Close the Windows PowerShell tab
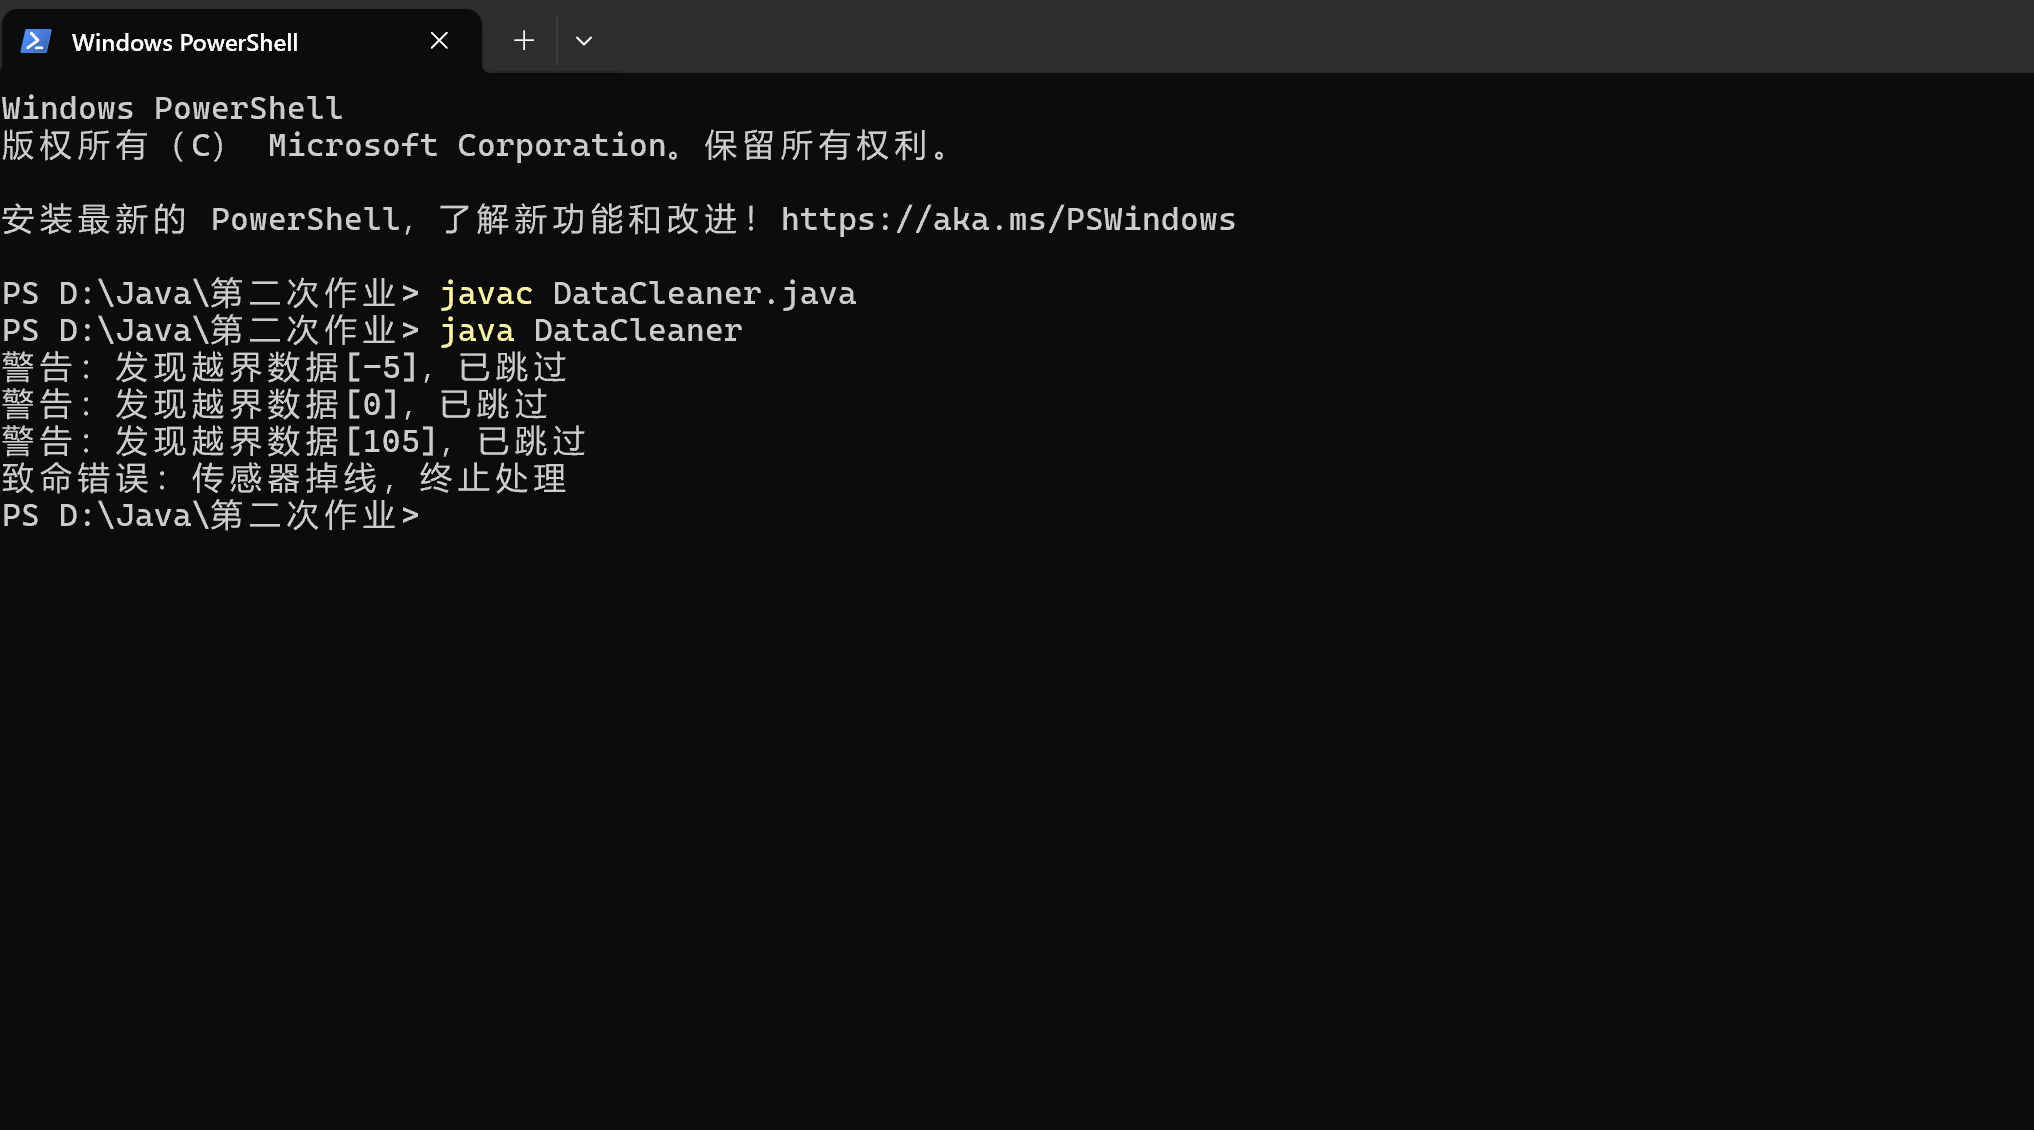 pyautogui.click(x=439, y=41)
